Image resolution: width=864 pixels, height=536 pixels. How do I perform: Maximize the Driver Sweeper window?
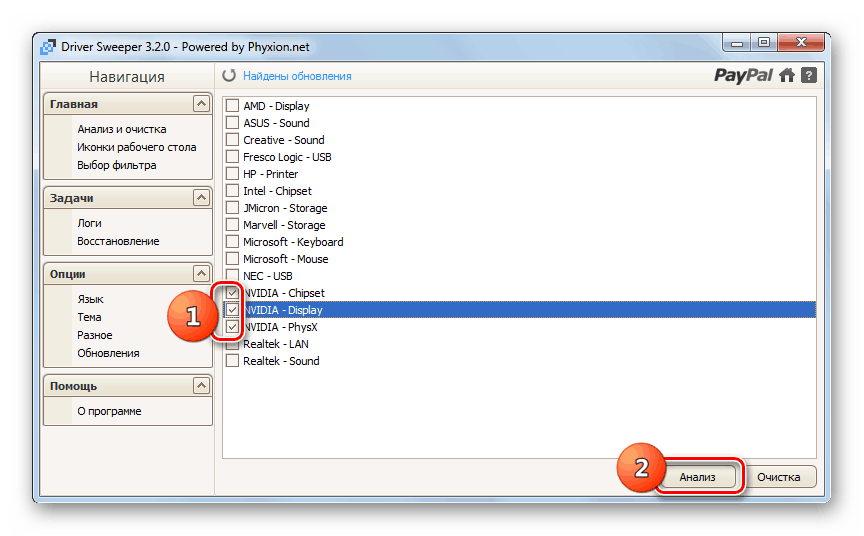pyautogui.click(x=764, y=42)
